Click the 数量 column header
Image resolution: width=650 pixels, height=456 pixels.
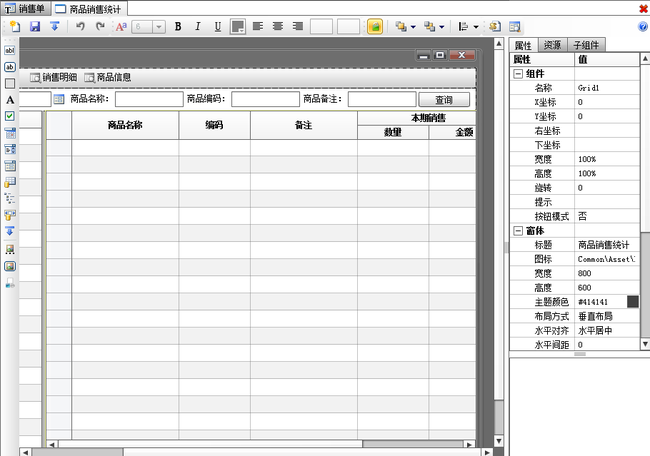click(x=393, y=132)
